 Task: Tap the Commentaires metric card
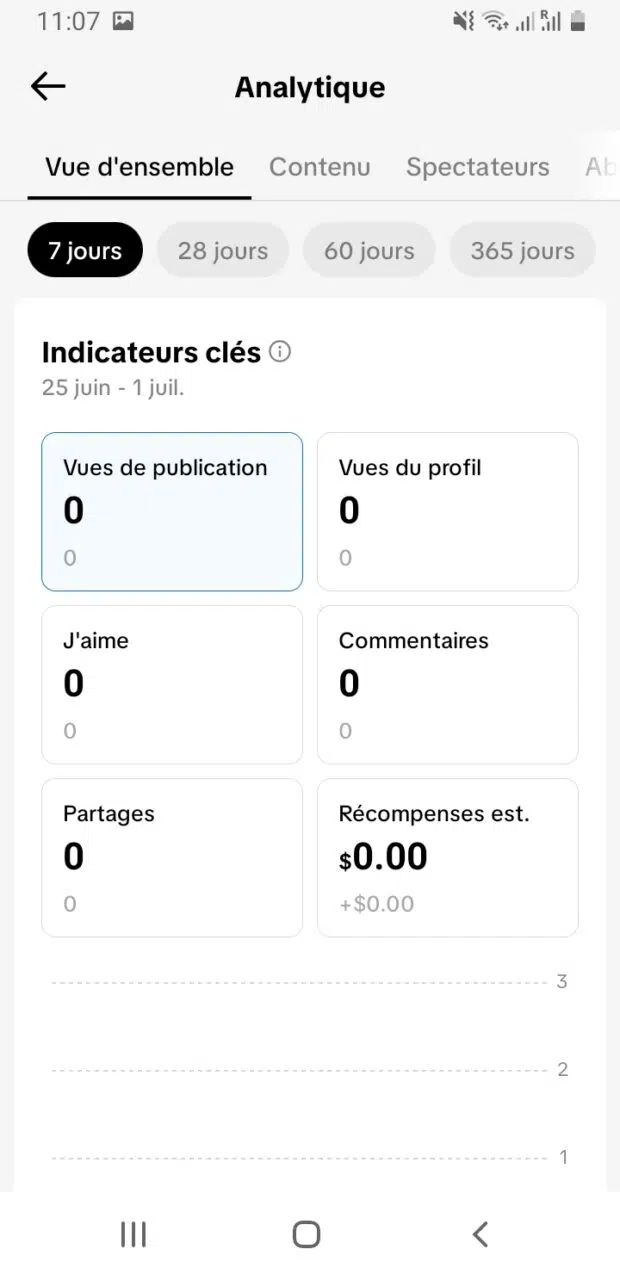tap(448, 685)
